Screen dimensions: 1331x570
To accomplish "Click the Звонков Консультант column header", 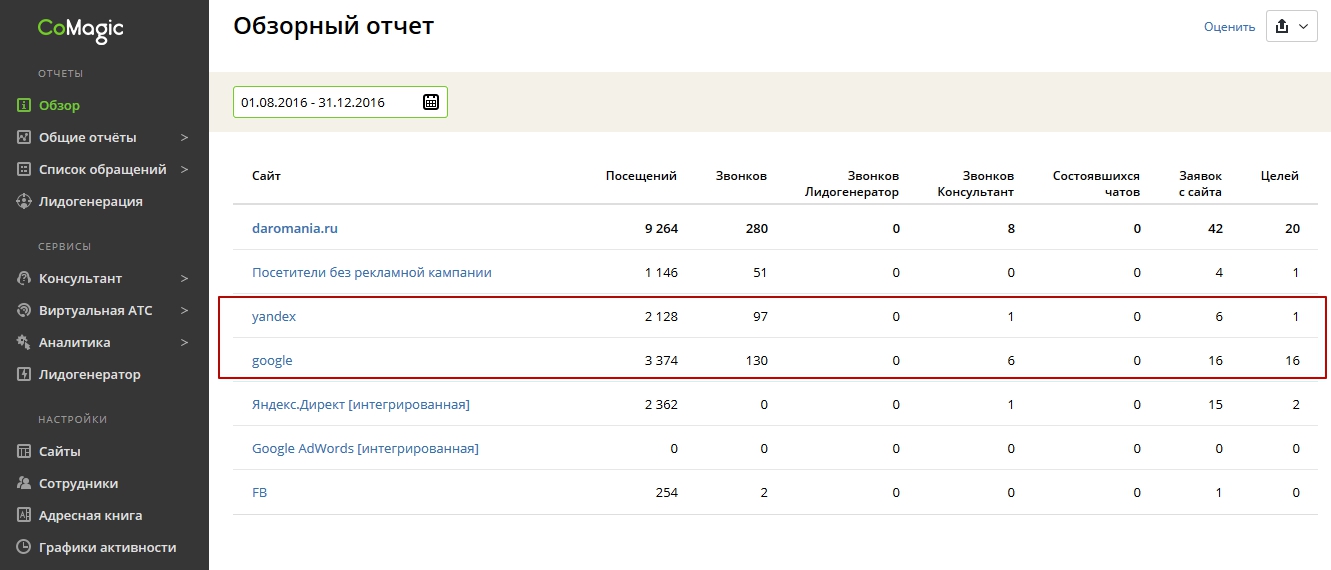I will pos(976,184).
